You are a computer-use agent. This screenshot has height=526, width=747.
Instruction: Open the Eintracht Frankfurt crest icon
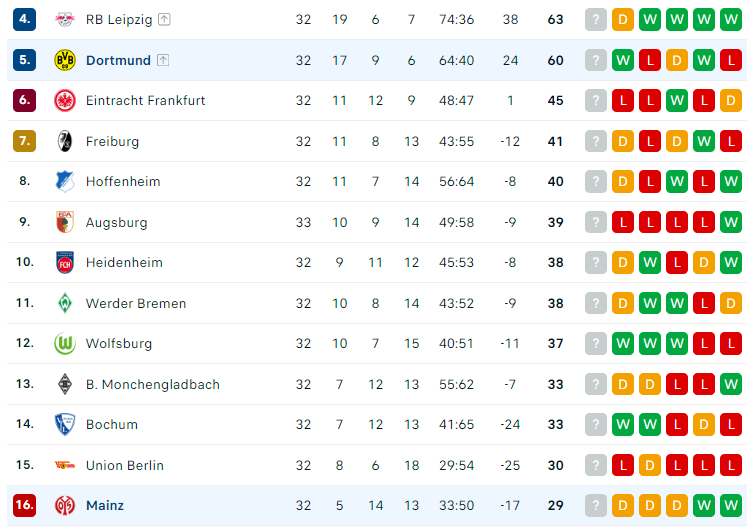click(x=65, y=101)
